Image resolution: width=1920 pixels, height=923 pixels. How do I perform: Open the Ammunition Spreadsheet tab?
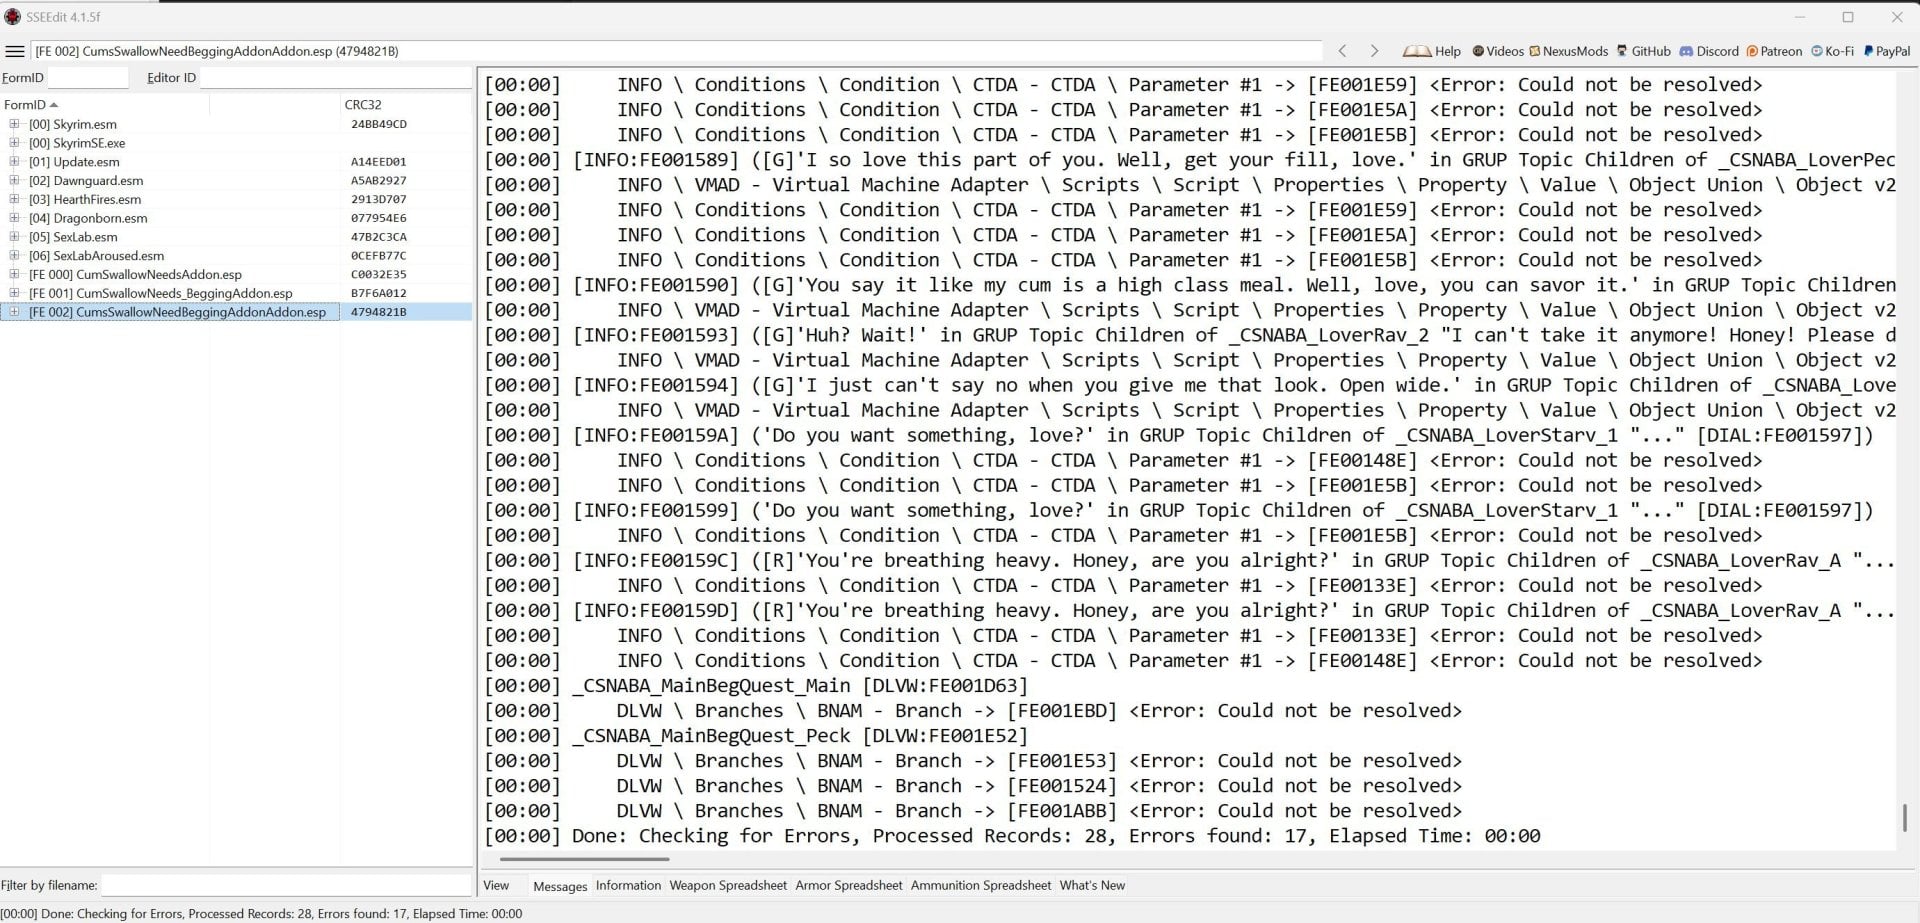coord(981,885)
